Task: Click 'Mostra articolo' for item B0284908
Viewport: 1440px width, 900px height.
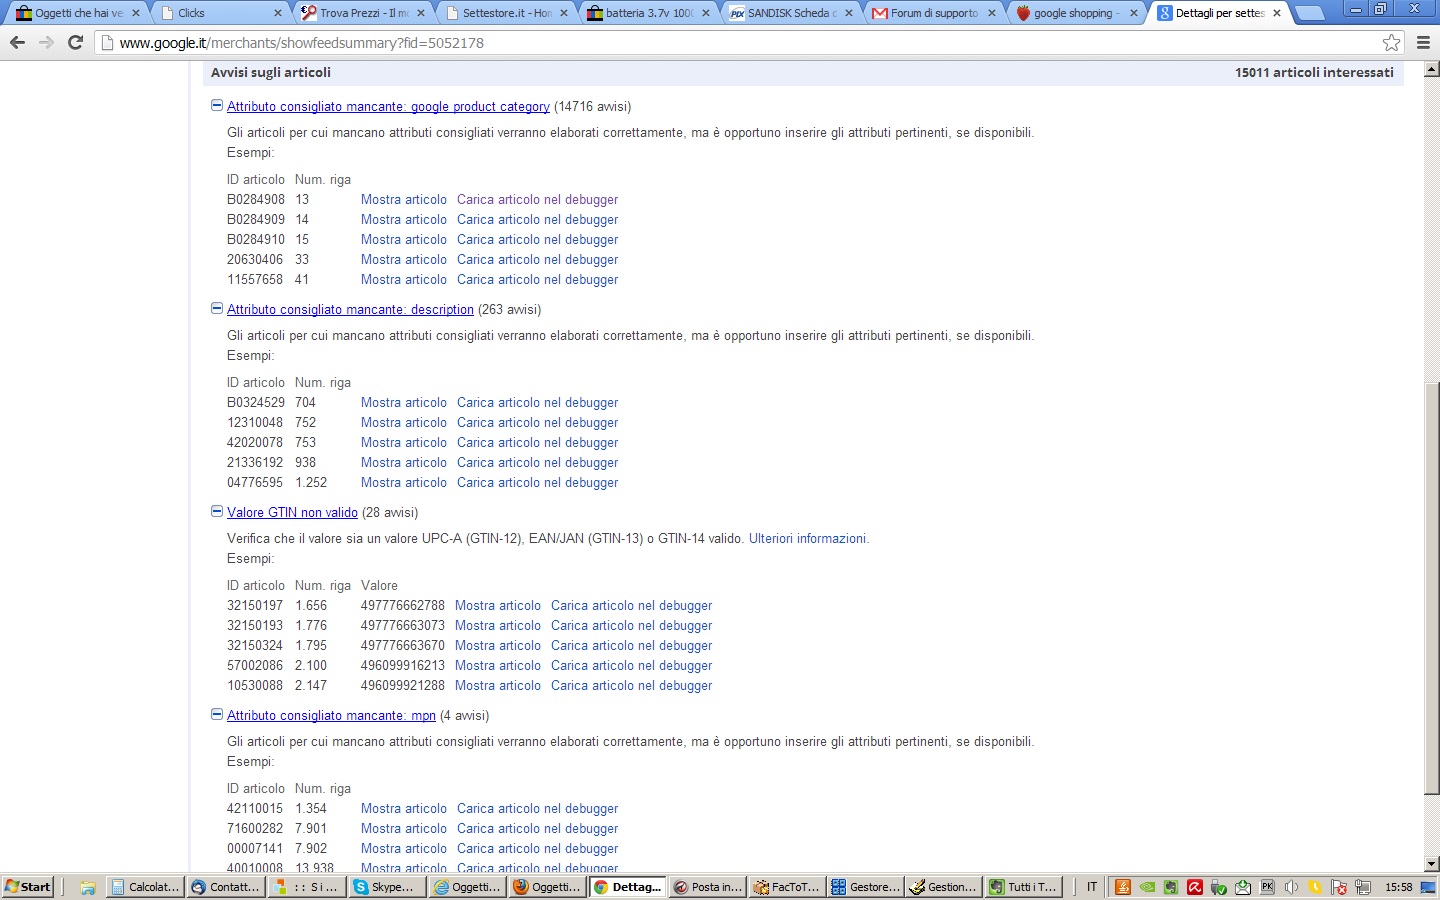Action: click(x=404, y=200)
